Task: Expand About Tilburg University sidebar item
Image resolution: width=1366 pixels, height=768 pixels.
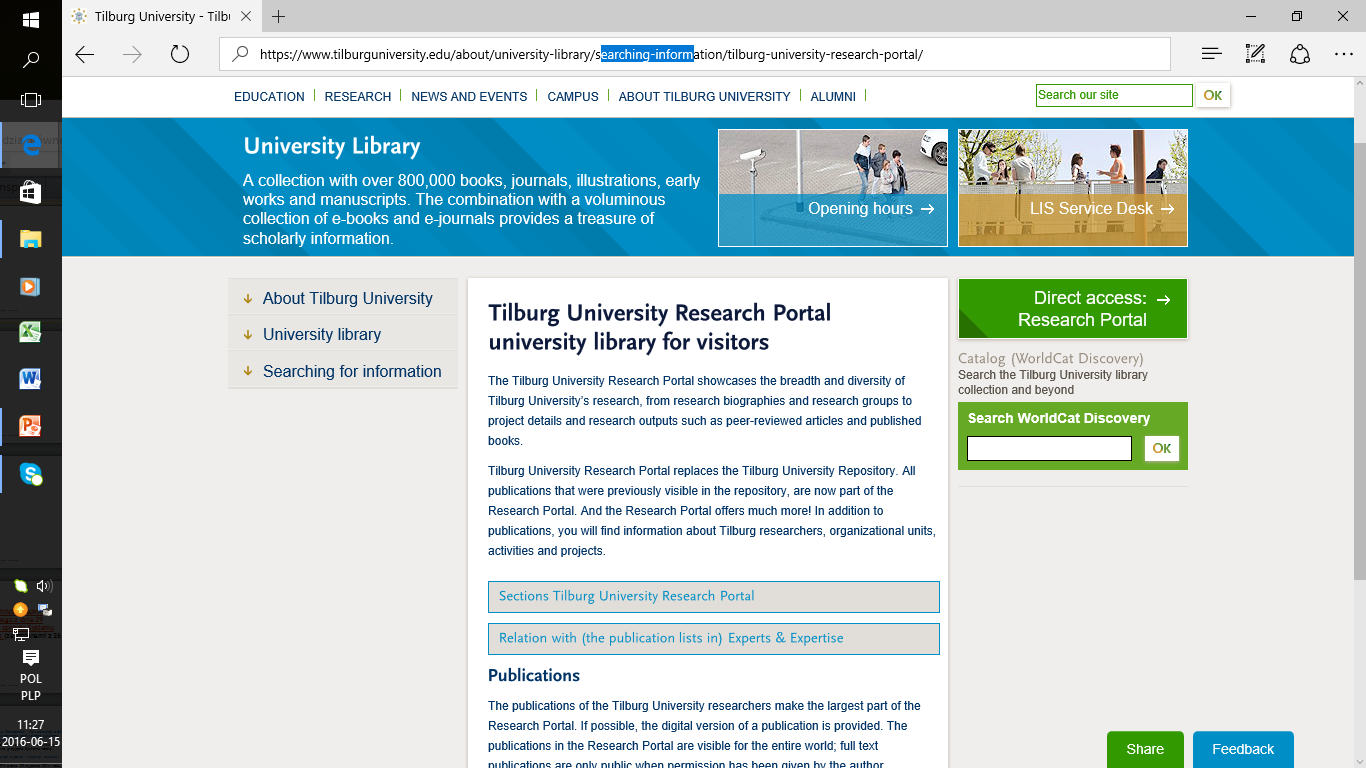Action: (343, 298)
